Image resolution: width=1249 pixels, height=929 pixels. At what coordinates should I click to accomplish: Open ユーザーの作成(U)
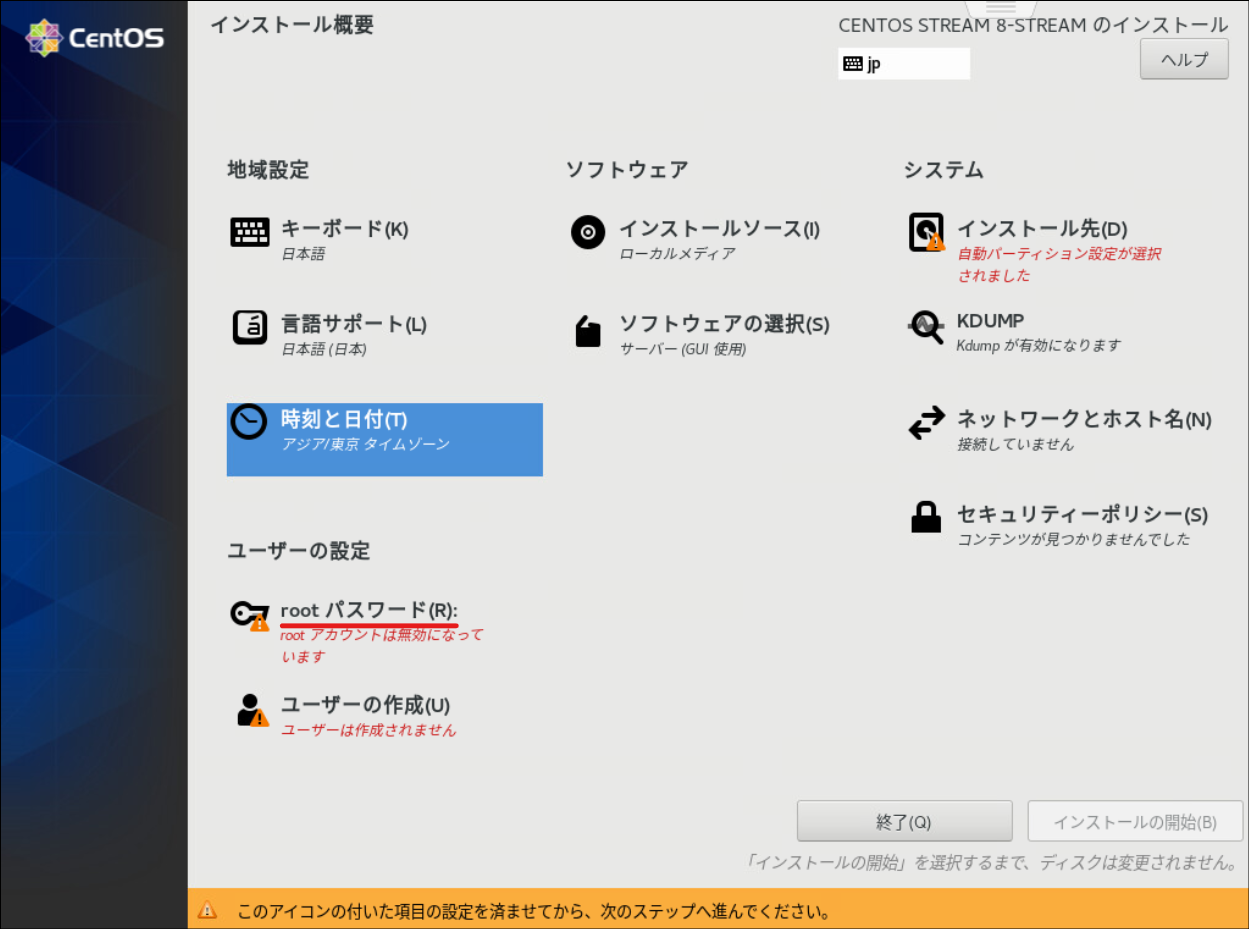tap(365, 705)
